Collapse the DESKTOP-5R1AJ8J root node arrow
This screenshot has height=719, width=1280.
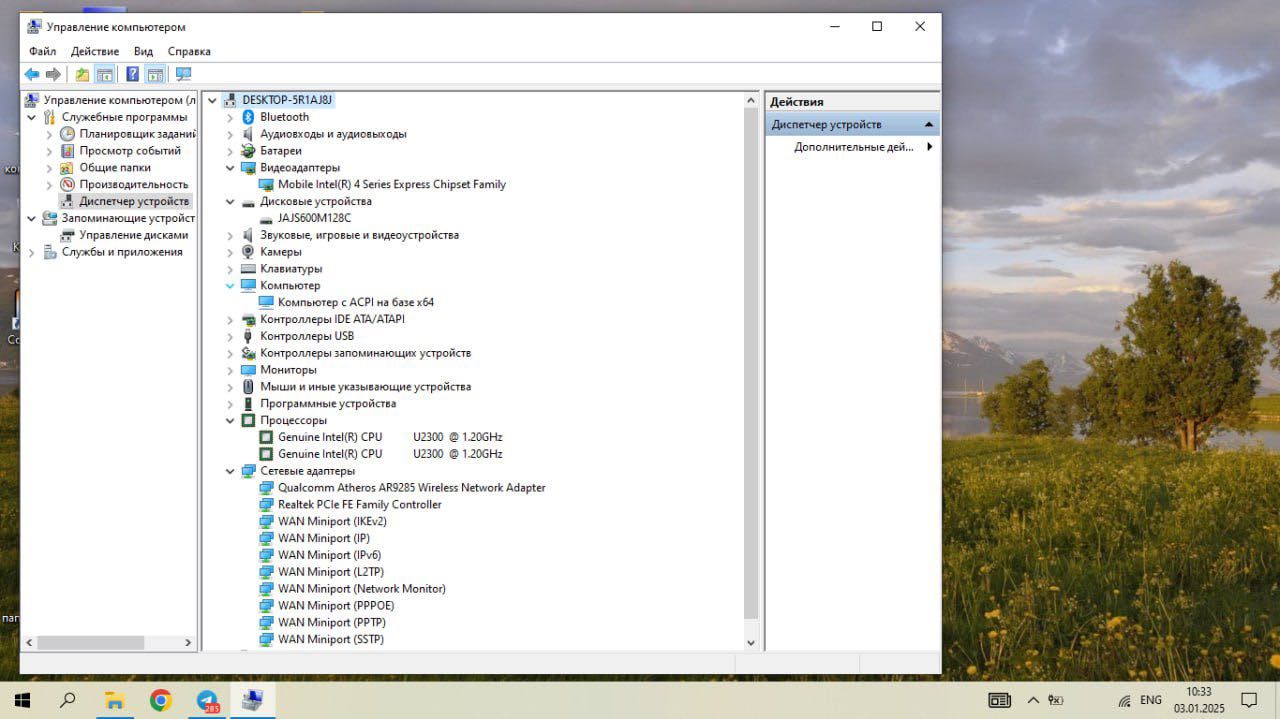pos(212,100)
